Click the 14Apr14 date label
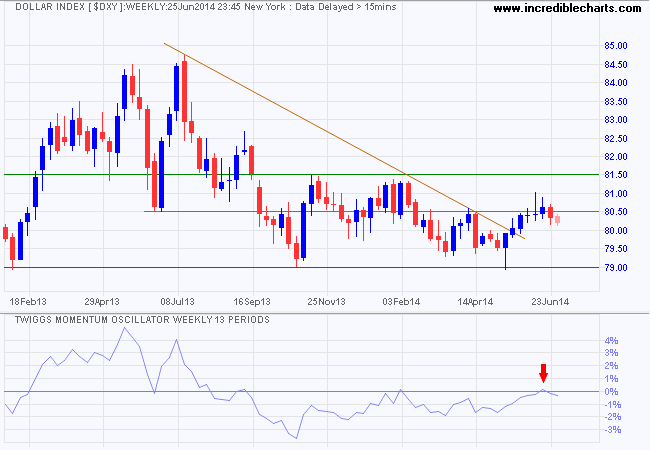 [x=475, y=302]
